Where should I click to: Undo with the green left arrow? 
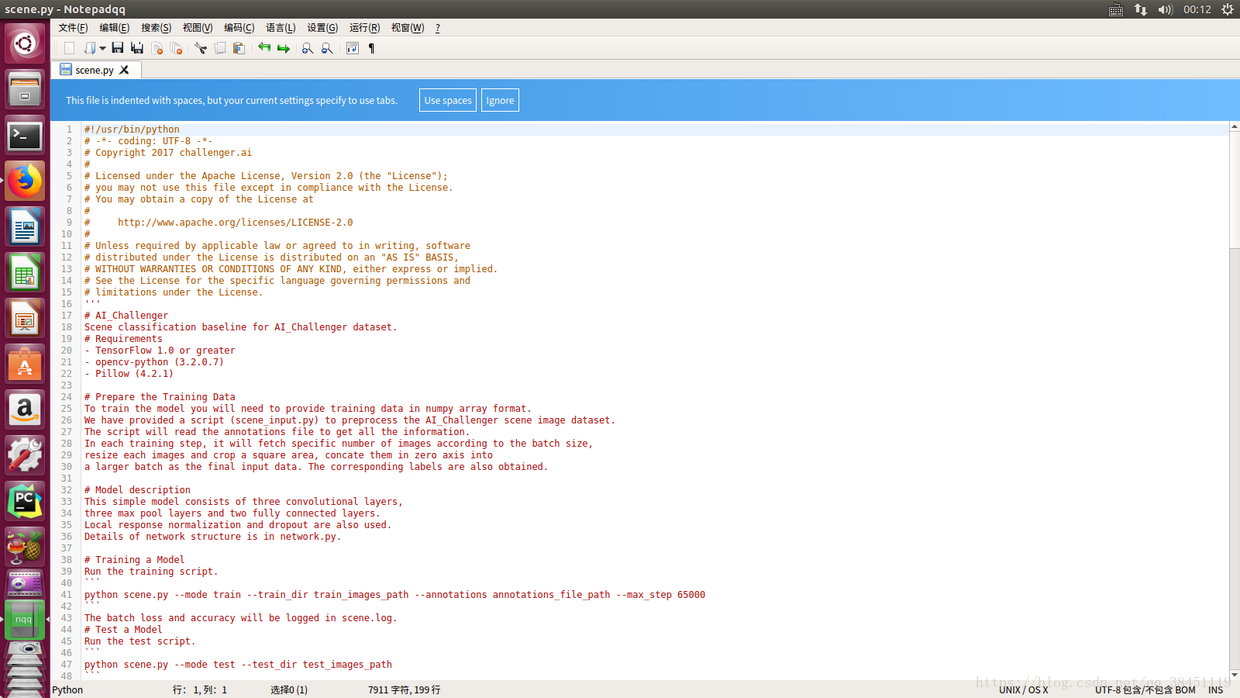264,48
